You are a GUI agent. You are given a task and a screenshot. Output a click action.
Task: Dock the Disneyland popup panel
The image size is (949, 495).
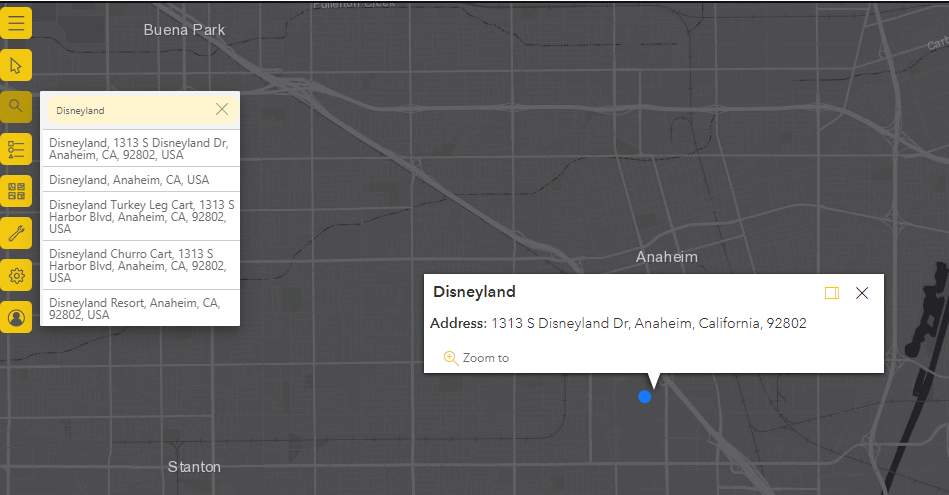pyautogui.click(x=832, y=293)
